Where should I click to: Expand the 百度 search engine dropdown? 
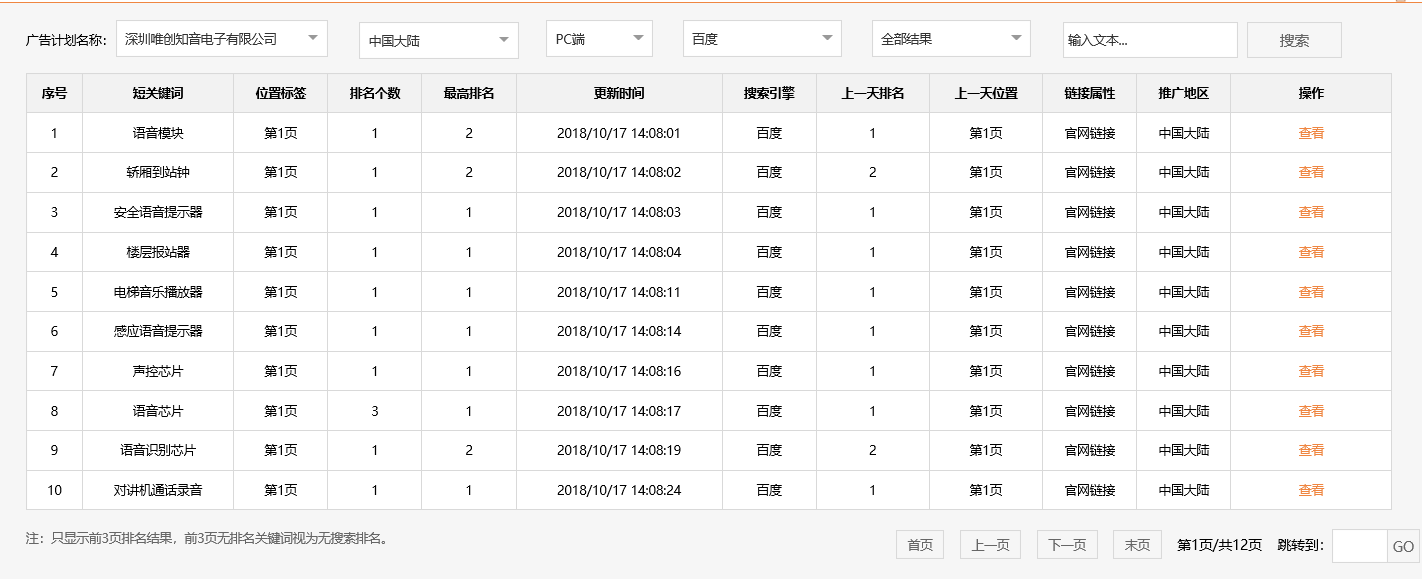[x=762, y=39]
